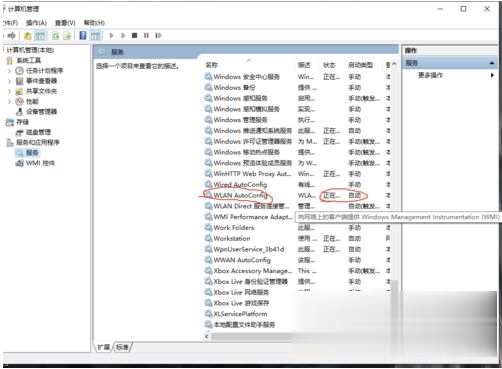Open the 操作(A) menu
The width and height of the screenshot is (502, 369).
point(36,23)
